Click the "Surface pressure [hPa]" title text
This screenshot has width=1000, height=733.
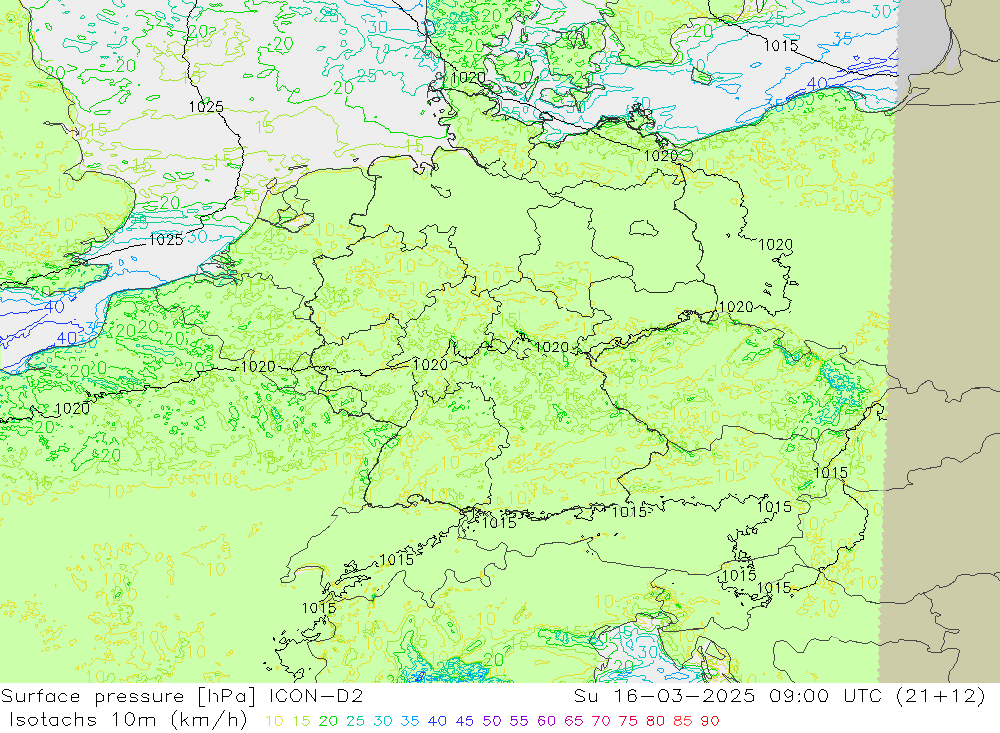(128, 696)
